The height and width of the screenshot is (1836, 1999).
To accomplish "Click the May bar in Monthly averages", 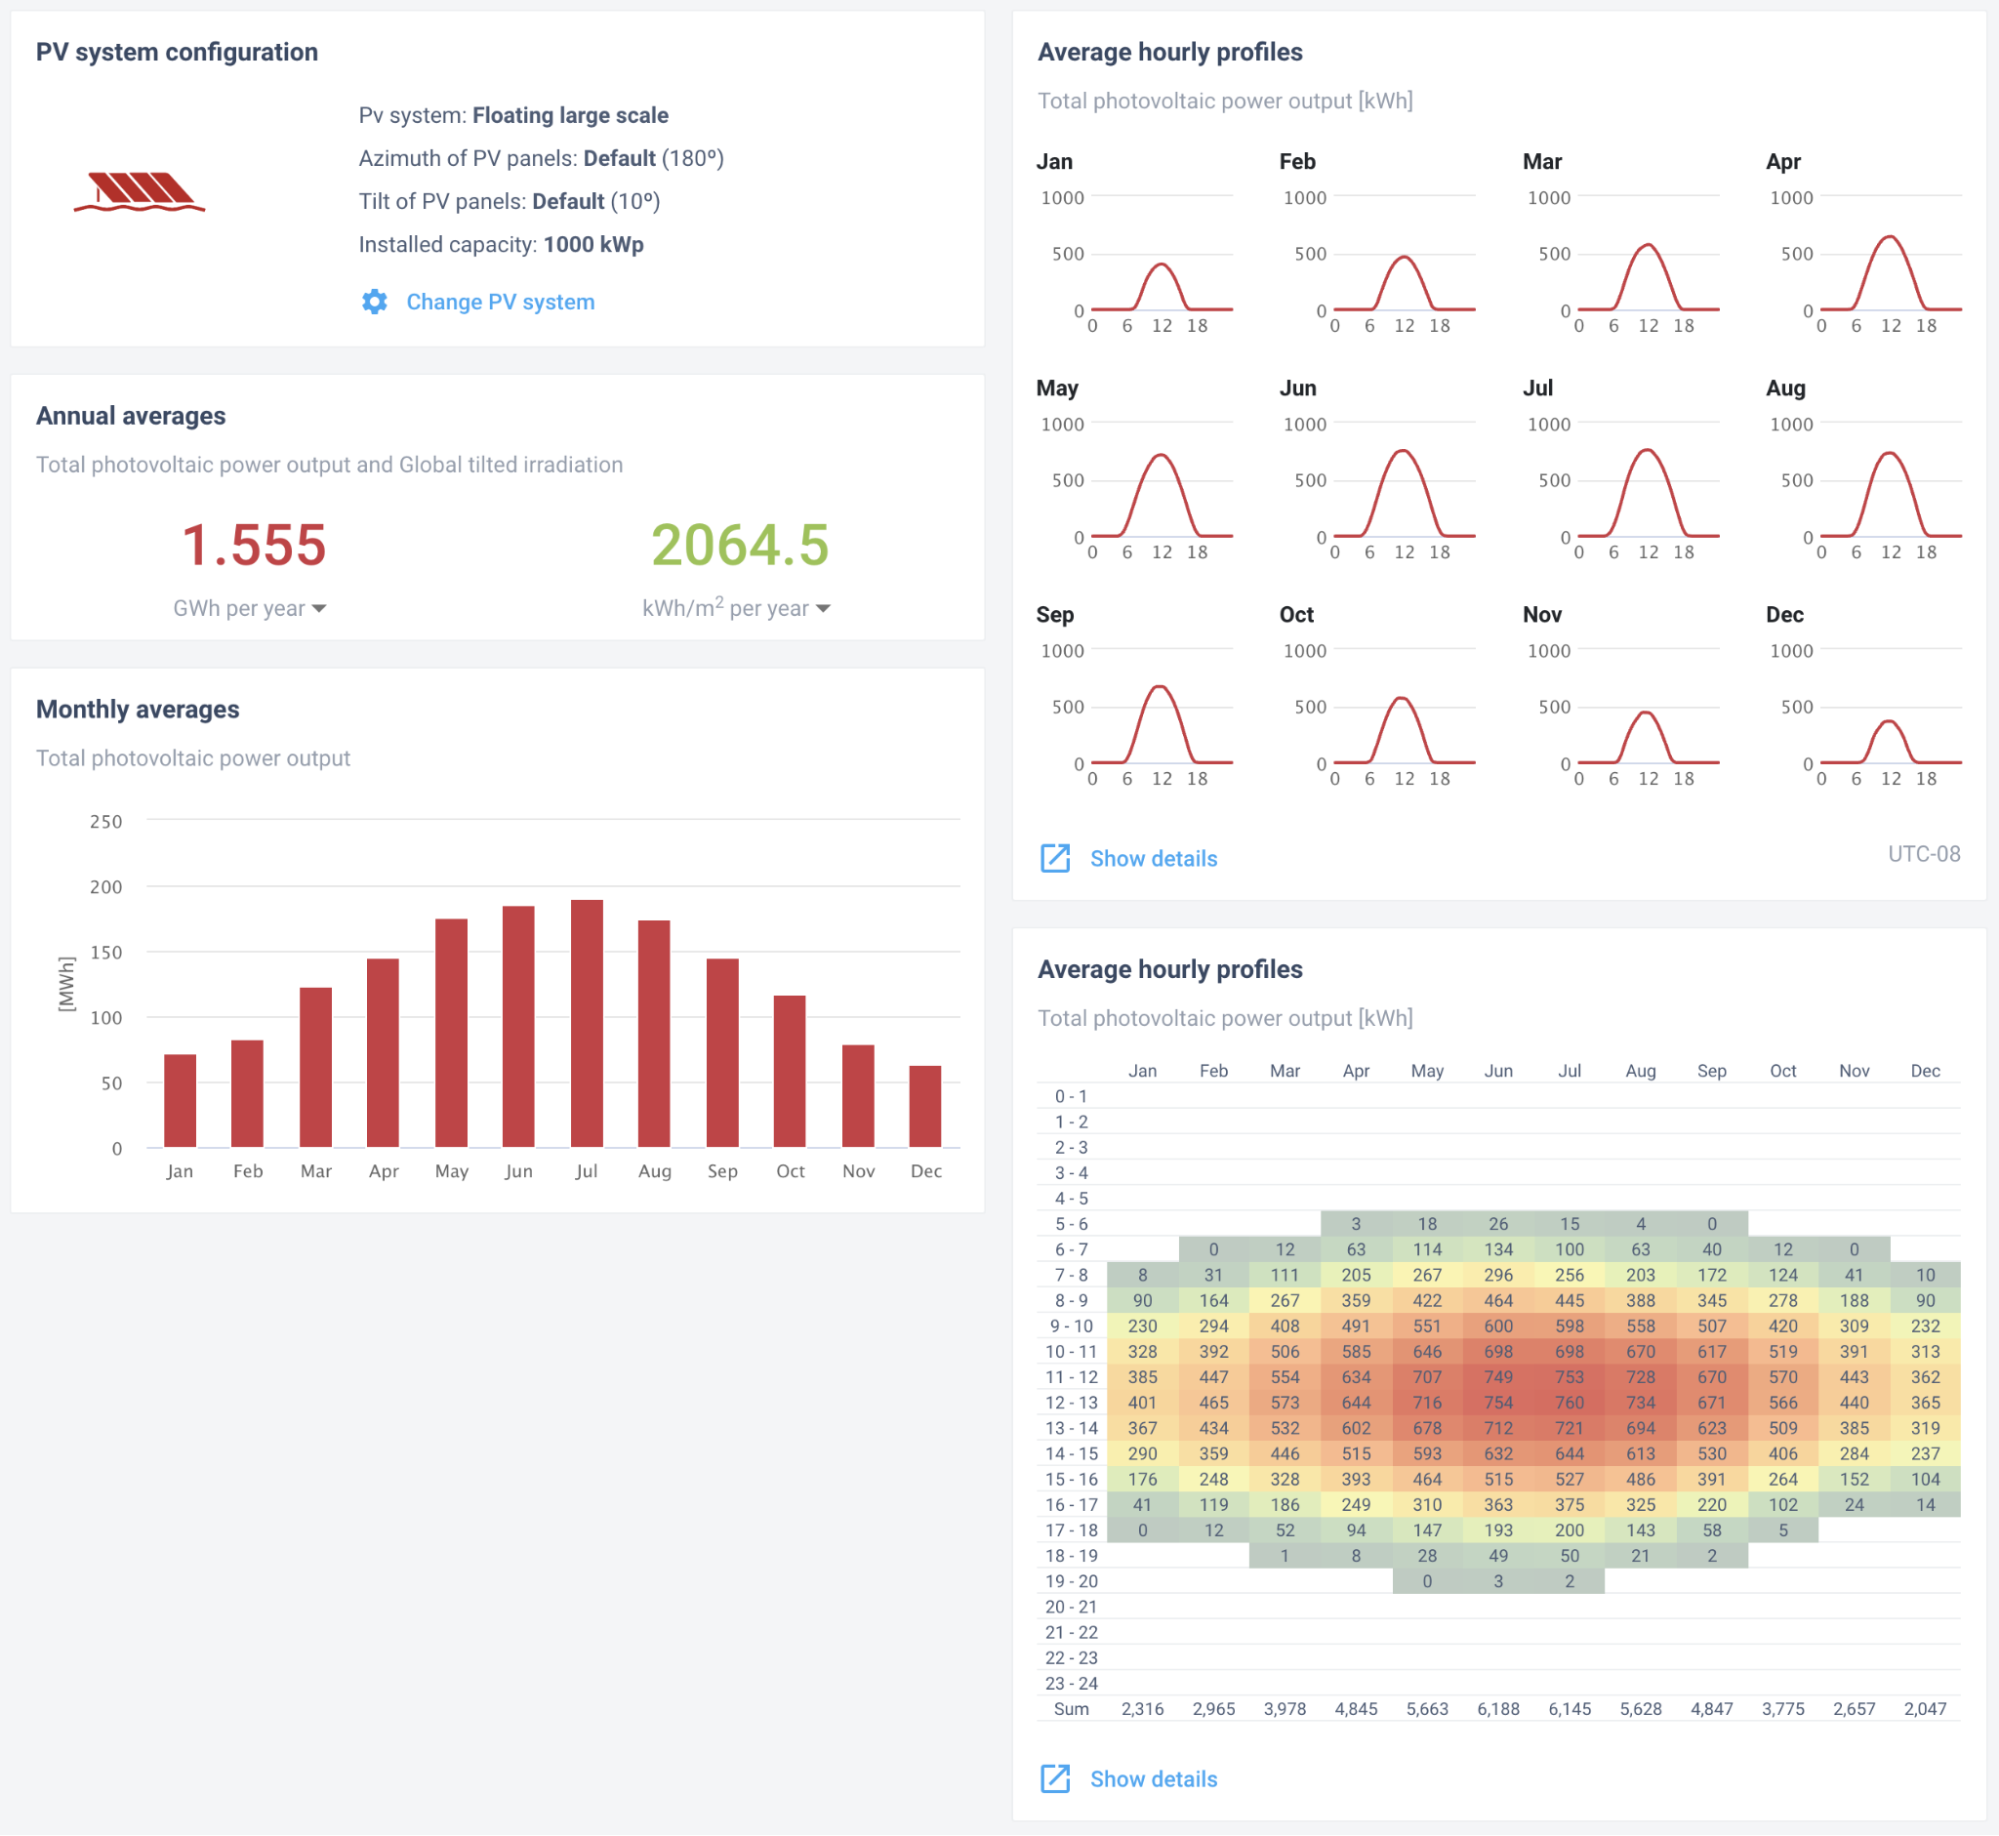I will pos(451,1033).
